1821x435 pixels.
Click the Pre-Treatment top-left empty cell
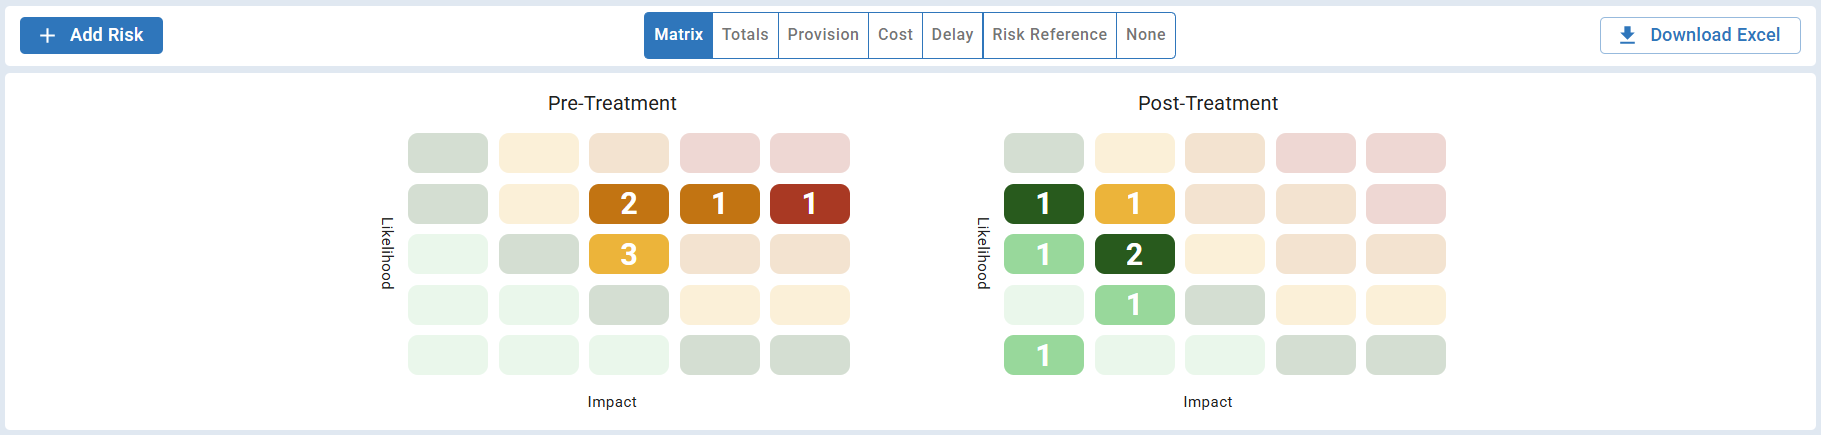(x=447, y=153)
